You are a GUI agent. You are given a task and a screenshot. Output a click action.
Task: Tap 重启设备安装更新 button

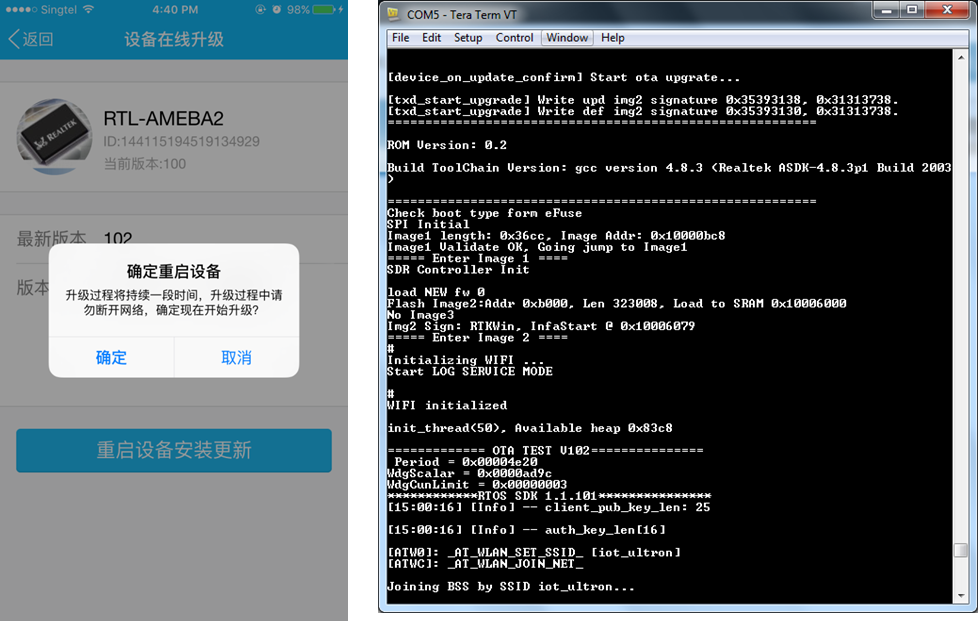pyautogui.click(x=173, y=450)
